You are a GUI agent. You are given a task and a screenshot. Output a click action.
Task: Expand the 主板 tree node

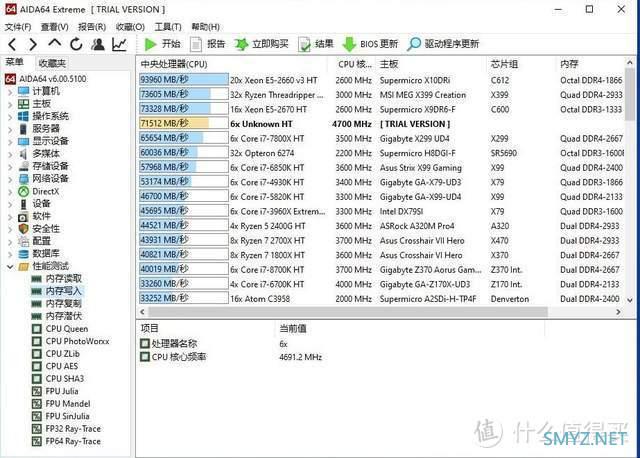coord(10,104)
